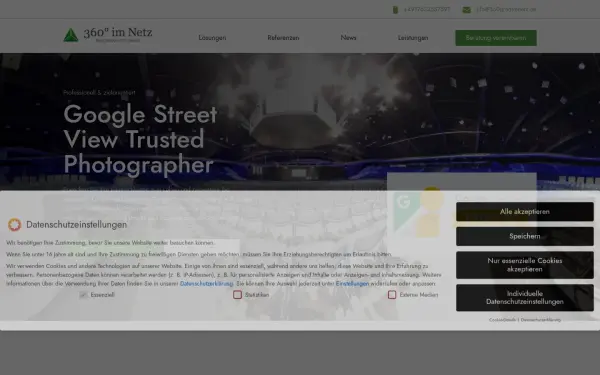This screenshot has height=375, width=600.
Task: Open Cookie-Details footer link
Action: tap(502, 320)
